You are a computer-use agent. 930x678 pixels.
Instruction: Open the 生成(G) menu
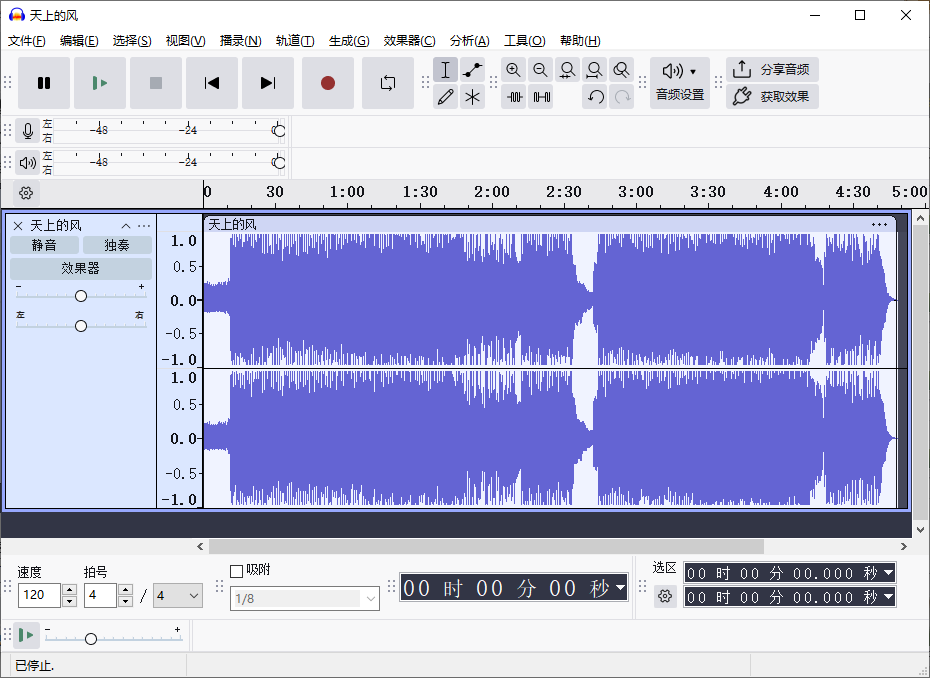pos(348,41)
